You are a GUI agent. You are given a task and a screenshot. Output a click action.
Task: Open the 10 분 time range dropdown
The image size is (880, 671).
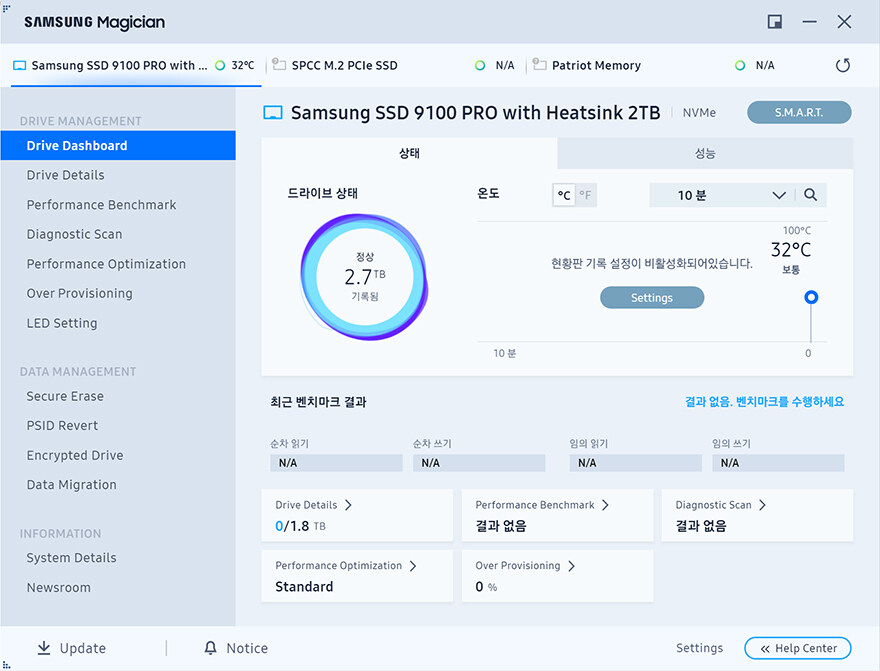722,195
